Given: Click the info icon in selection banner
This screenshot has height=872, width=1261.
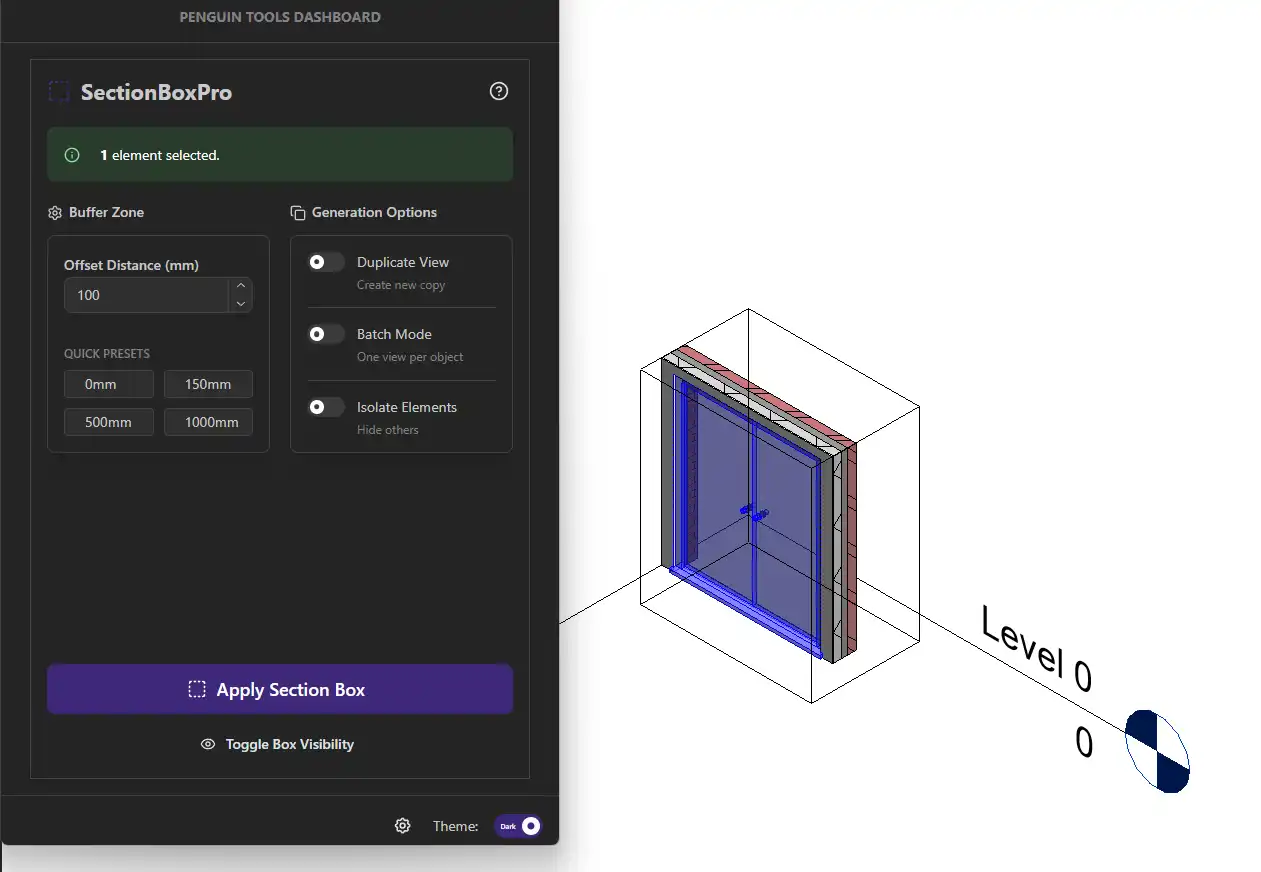Looking at the screenshot, I should (x=72, y=155).
